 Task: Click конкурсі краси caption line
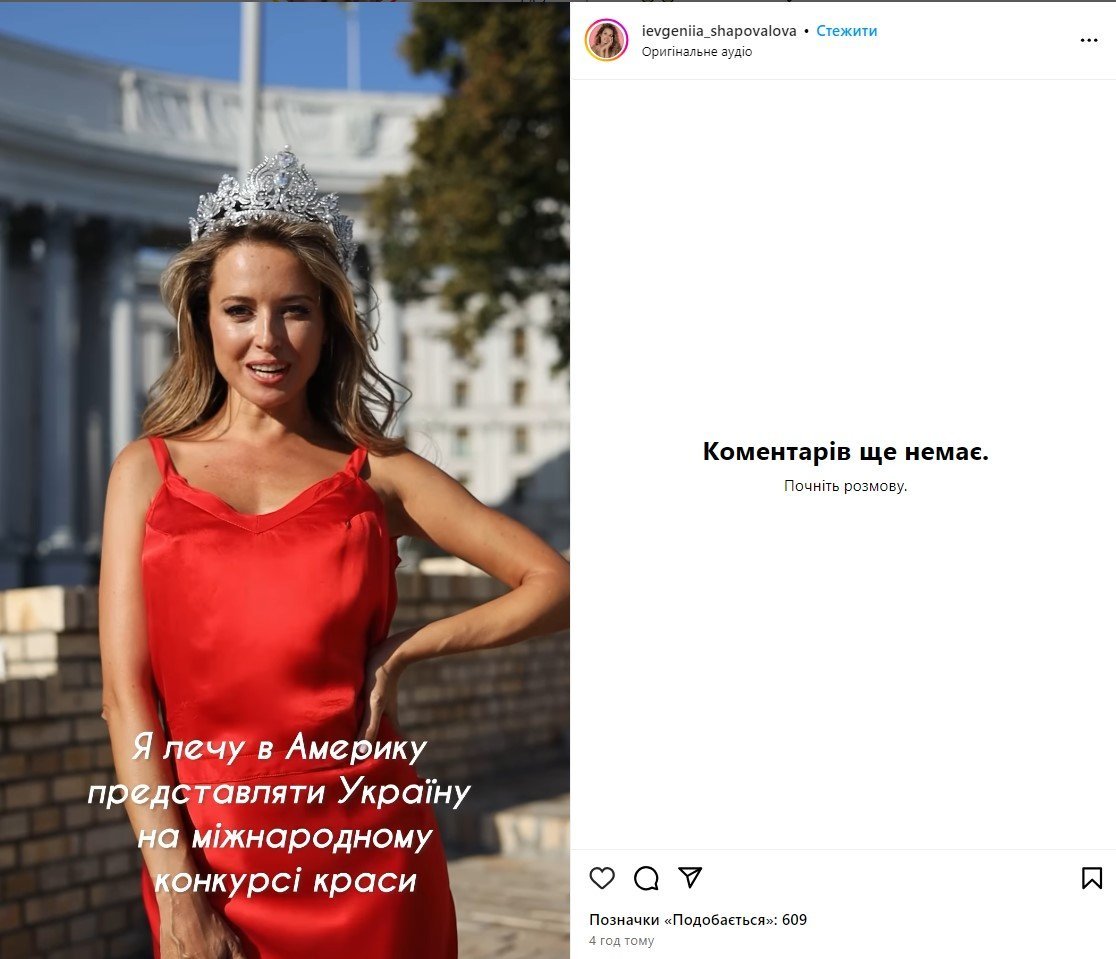click(x=285, y=881)
